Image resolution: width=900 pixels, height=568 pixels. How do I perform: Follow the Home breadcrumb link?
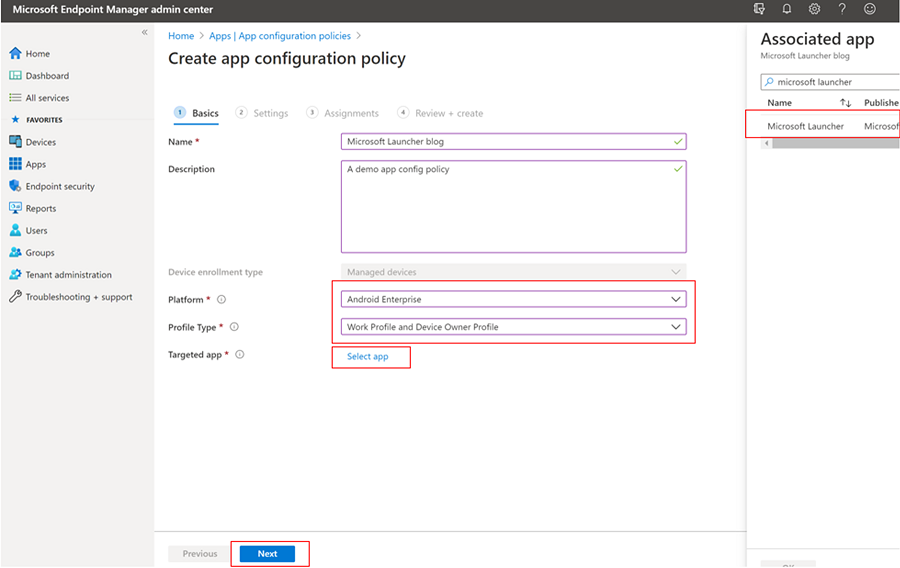181,36
